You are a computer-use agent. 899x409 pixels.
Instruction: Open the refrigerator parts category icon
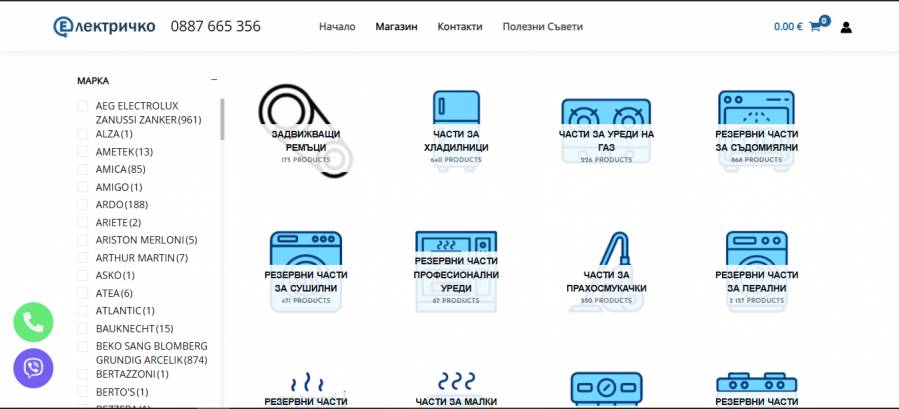coord(455,110)
